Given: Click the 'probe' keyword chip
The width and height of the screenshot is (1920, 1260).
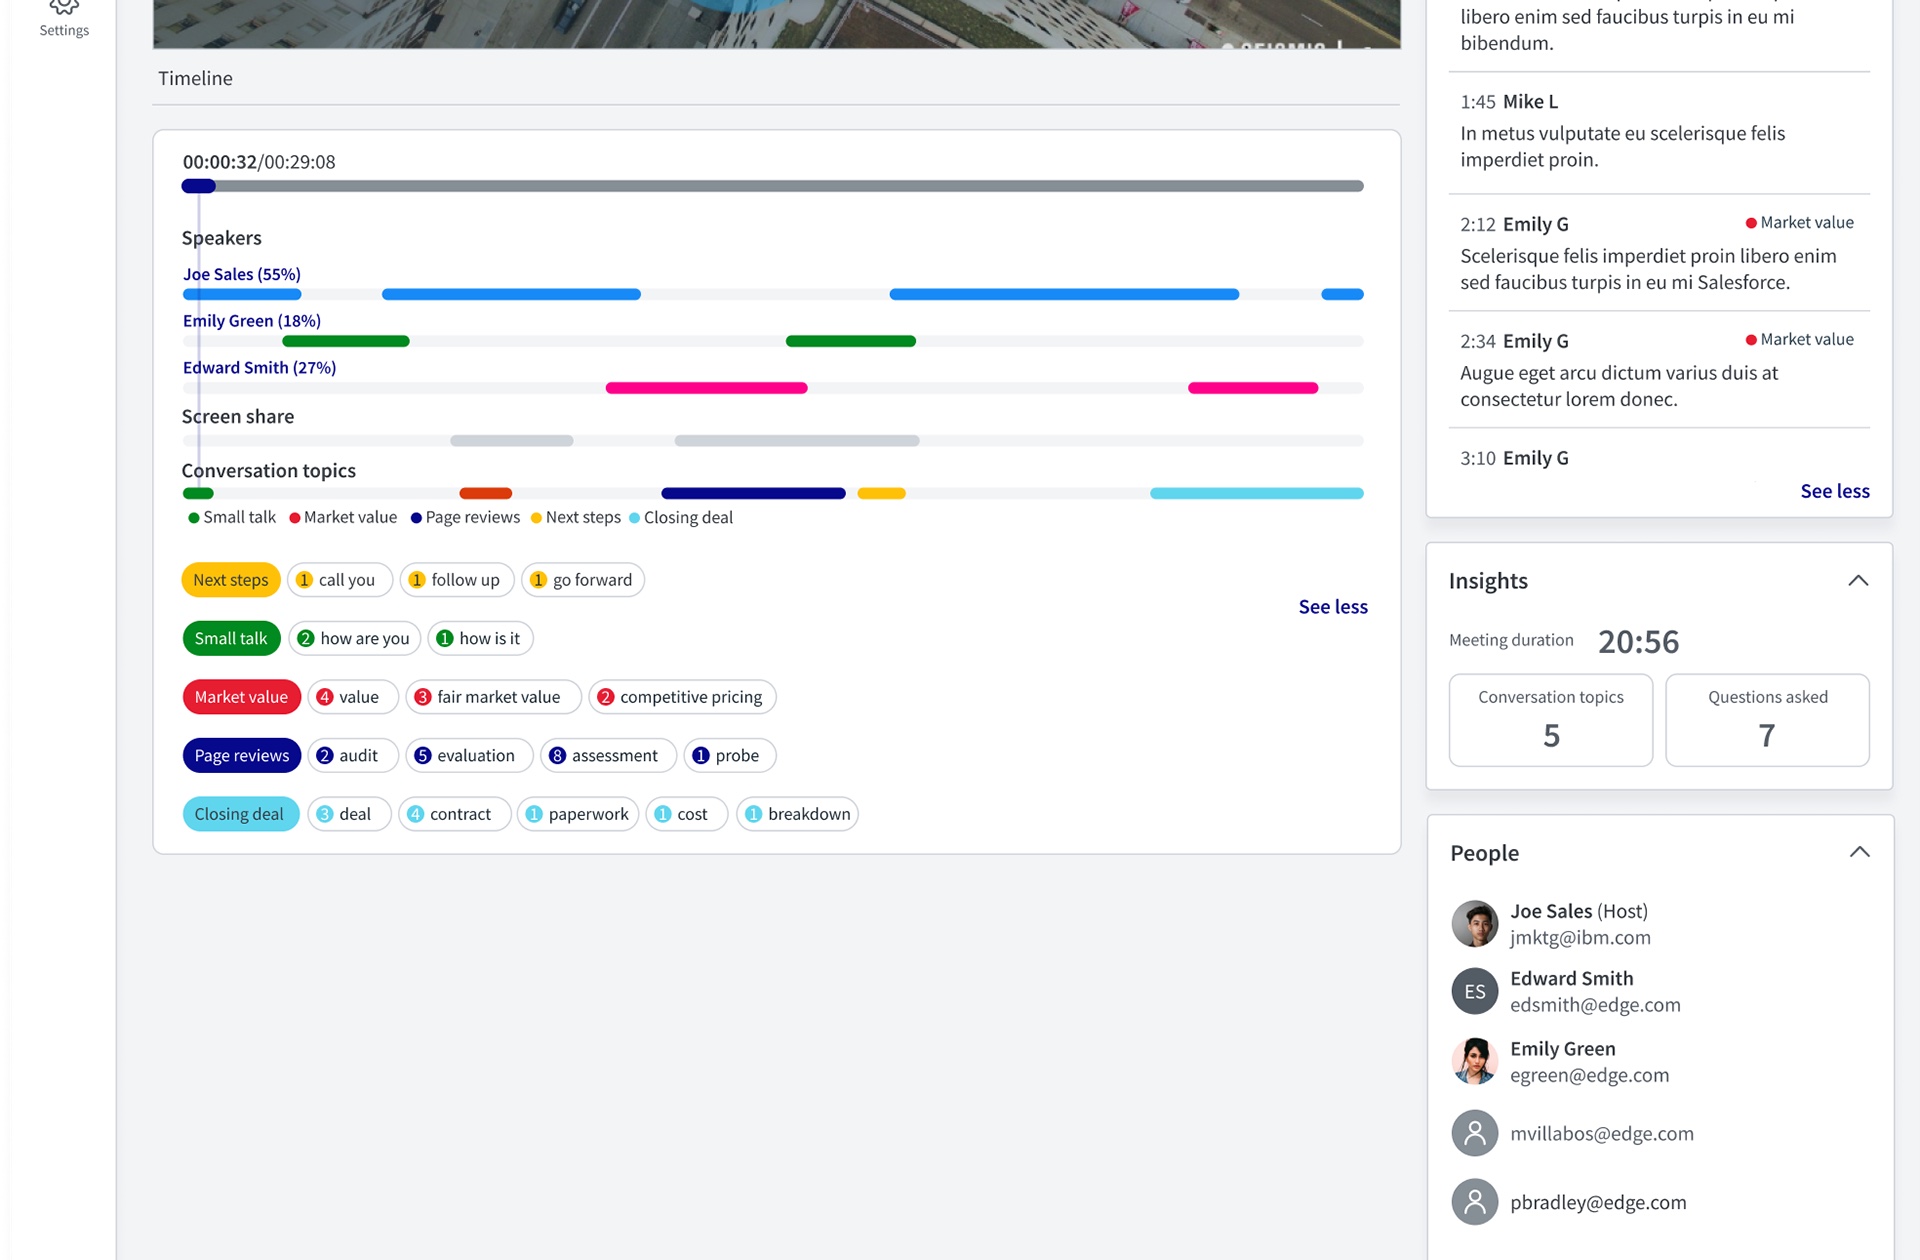Looking at the screenshot, I should (730, 755).
